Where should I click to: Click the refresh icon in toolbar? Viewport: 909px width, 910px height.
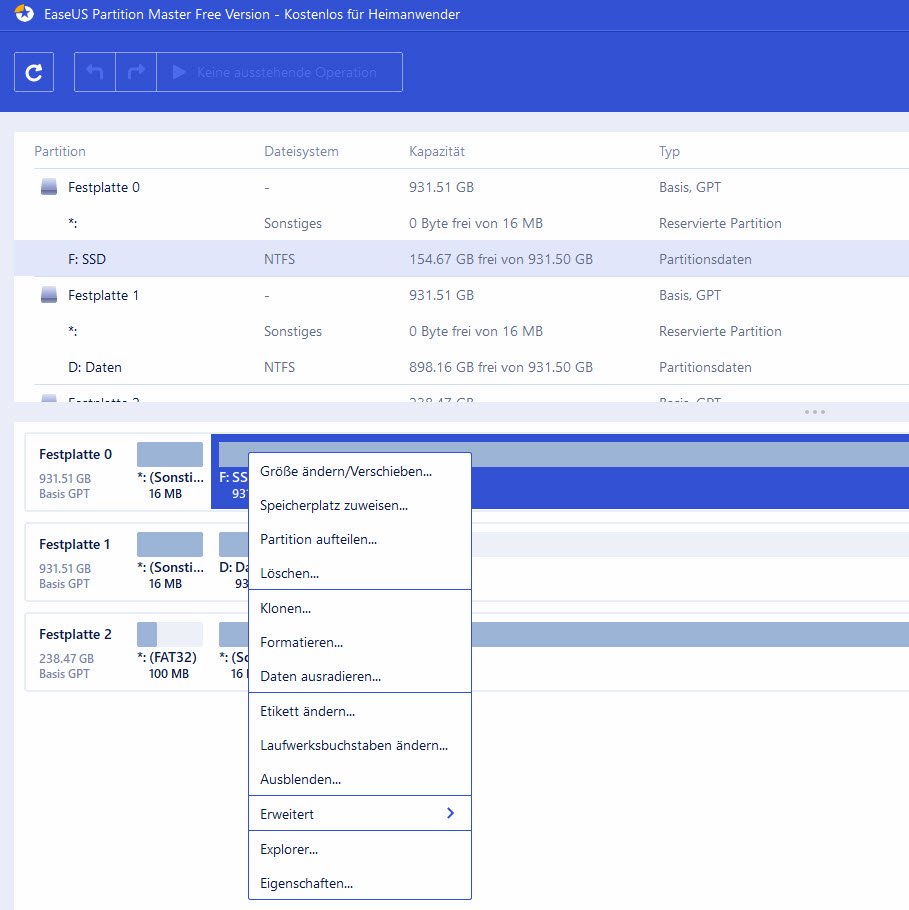34,72
